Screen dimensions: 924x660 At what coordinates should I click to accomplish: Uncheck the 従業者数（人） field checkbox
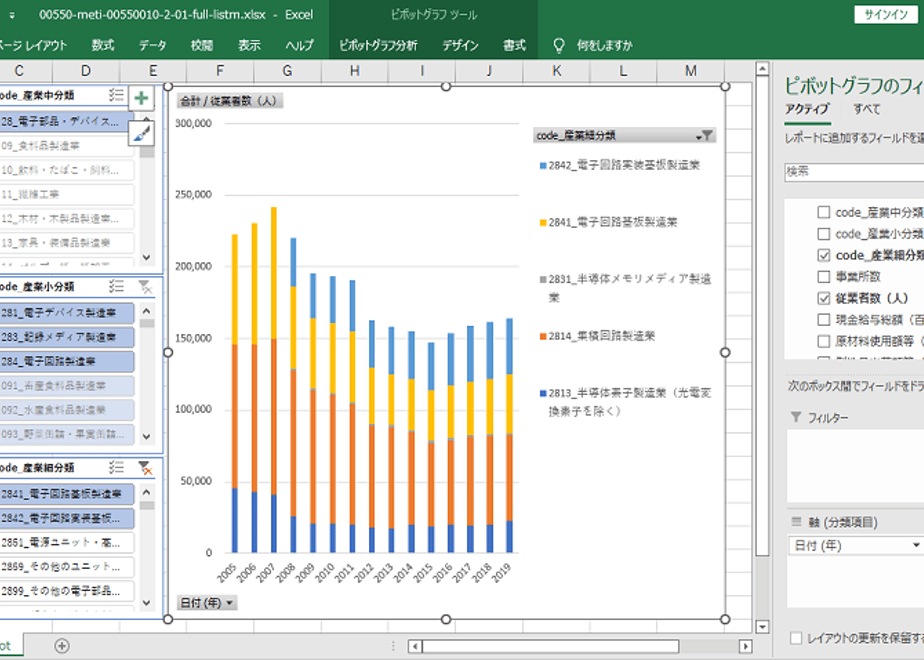(x=824, y=298)
